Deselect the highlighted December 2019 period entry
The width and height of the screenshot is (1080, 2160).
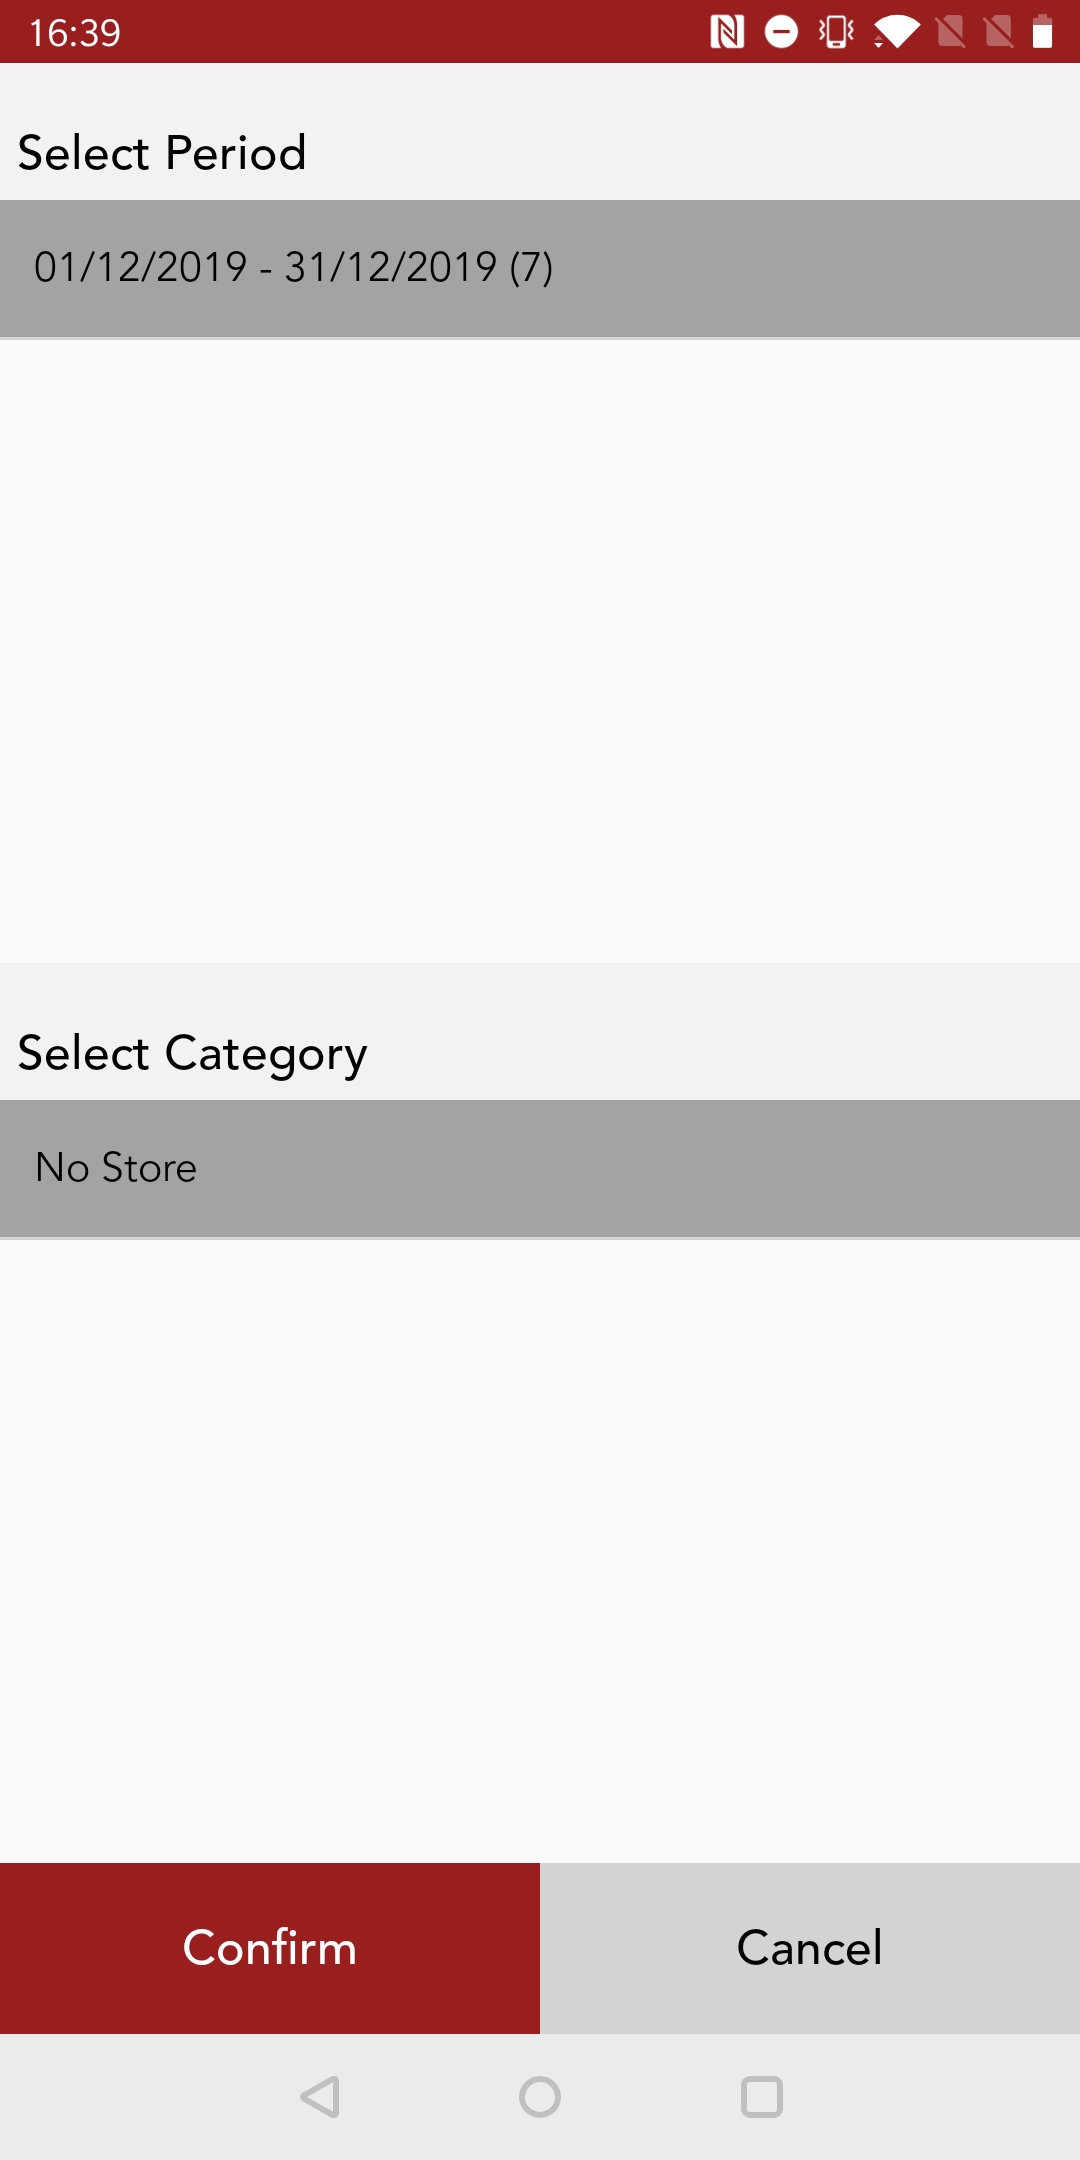(540, 267)
